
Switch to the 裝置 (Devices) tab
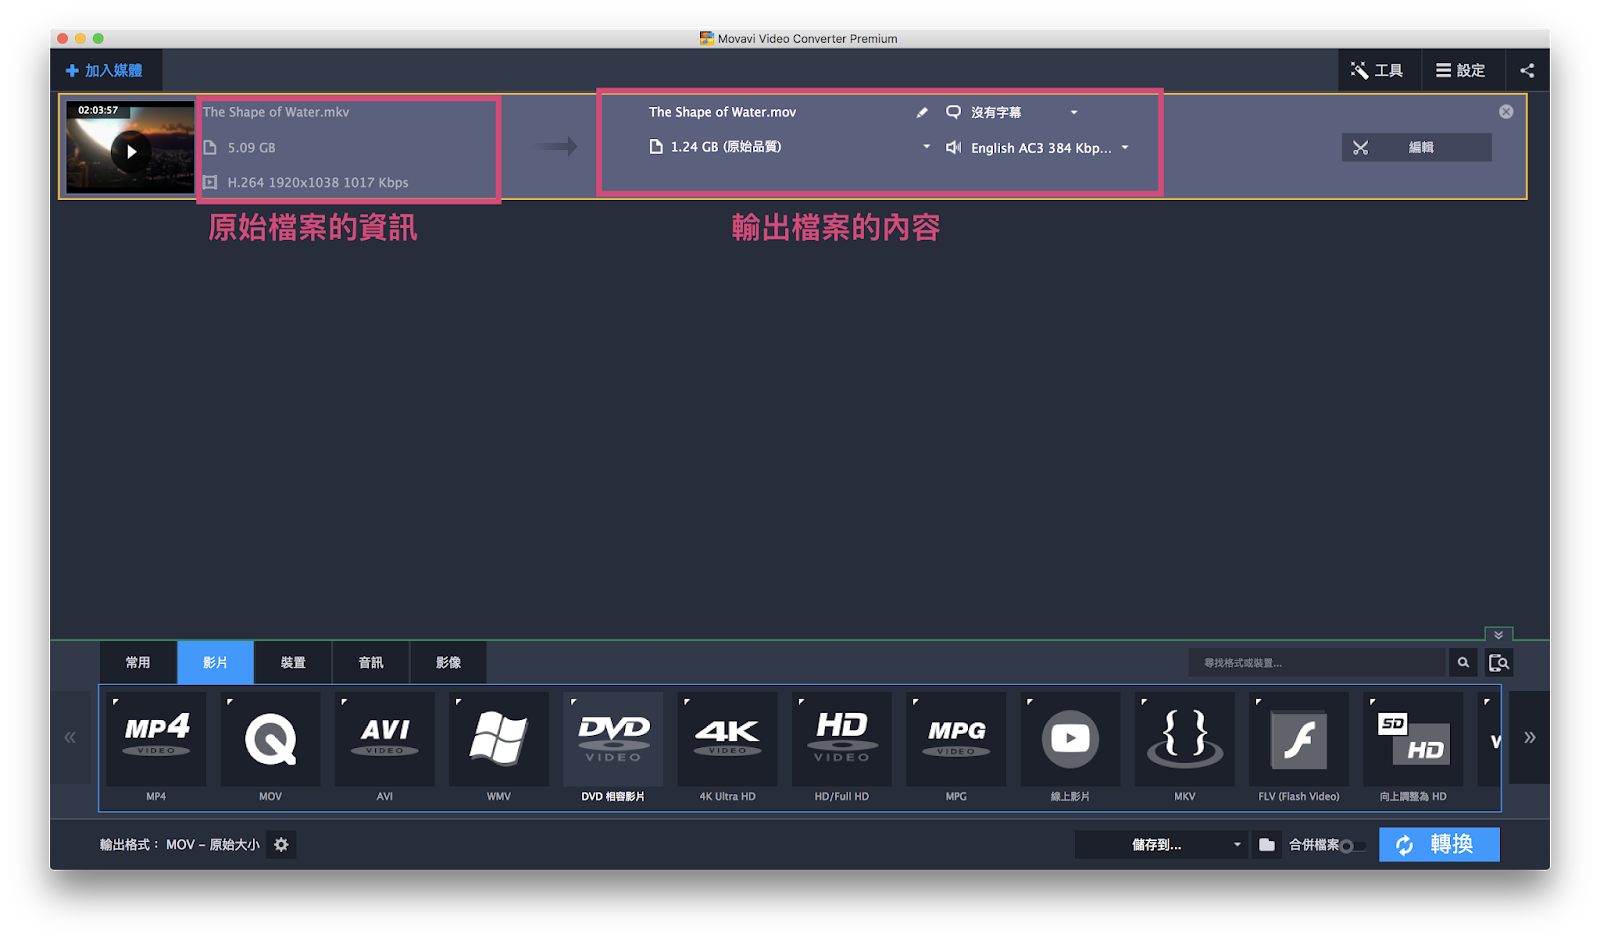[293, 662]
